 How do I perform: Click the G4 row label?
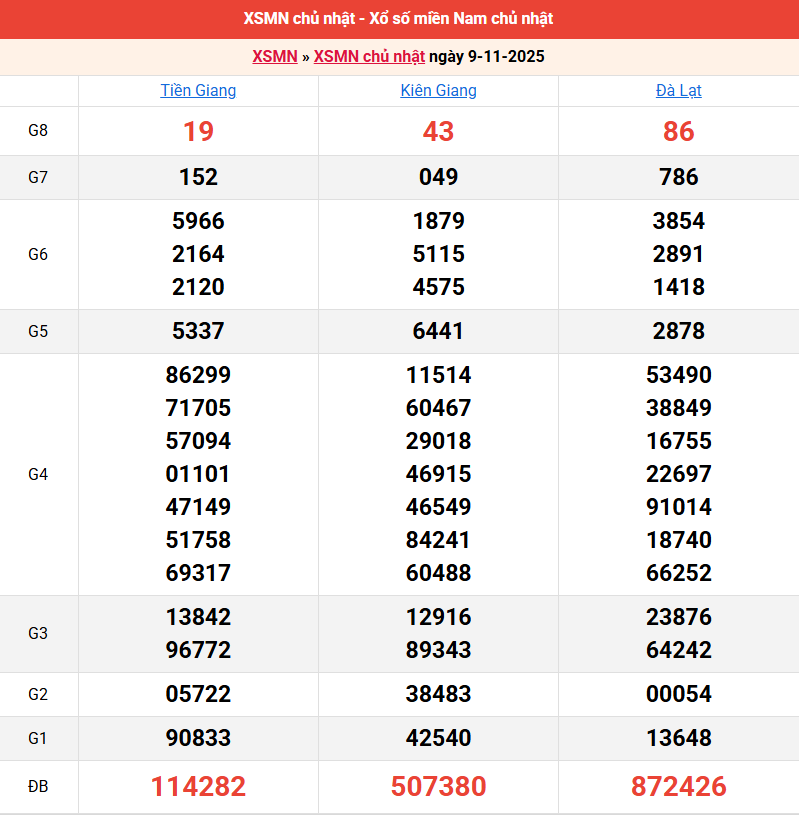tap(38, 474)
